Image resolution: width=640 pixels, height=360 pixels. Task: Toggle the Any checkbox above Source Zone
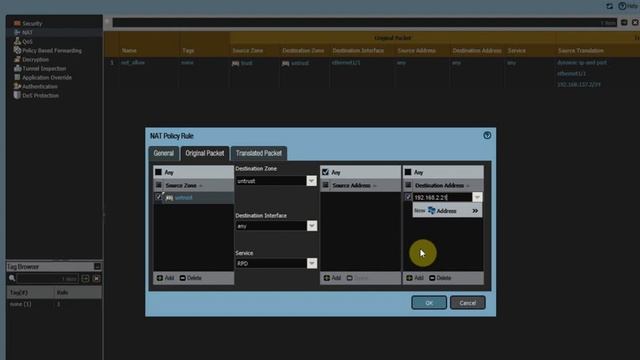(158, 172)
